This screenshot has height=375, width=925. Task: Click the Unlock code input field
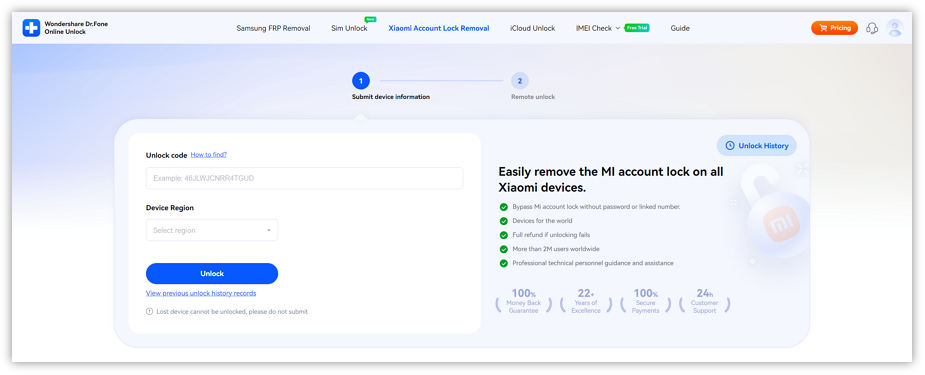(x=304, y=178)
